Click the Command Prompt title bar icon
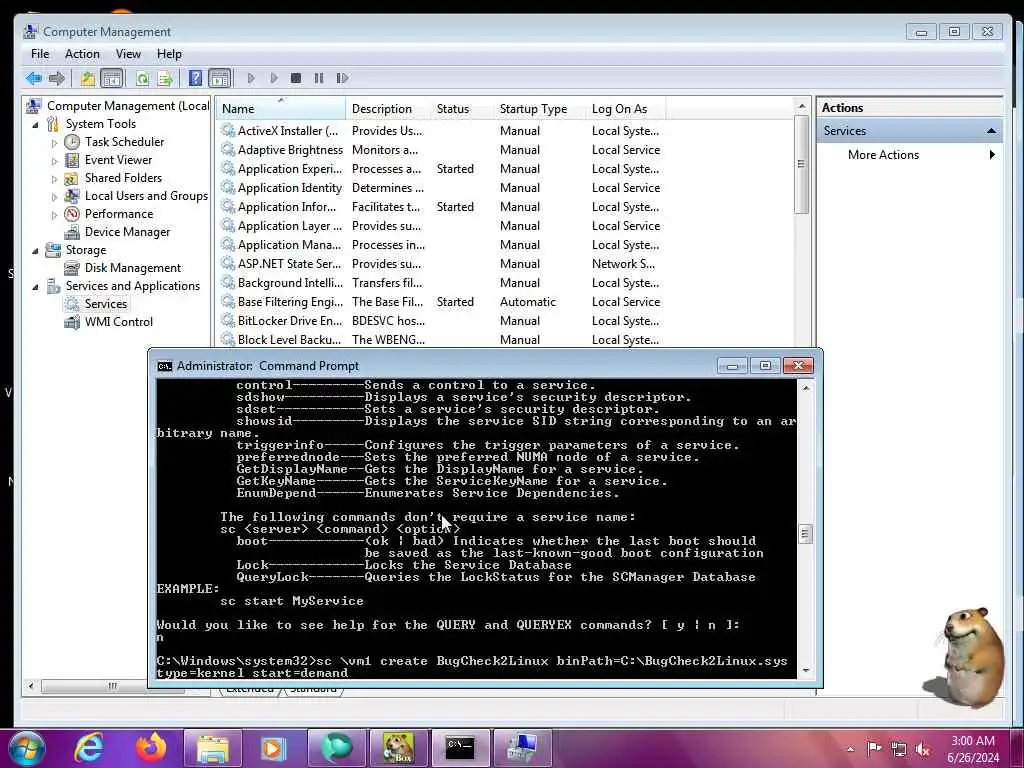The height and width of the screenshot is (768, 1024). 165,366
